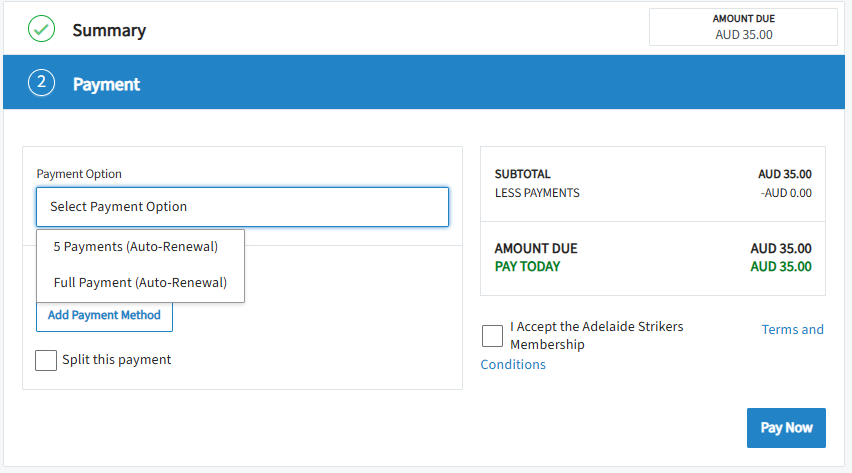852x473 pixels.
Task: Click the green checkmark beside Summary
Action: (x=41, y=29)
